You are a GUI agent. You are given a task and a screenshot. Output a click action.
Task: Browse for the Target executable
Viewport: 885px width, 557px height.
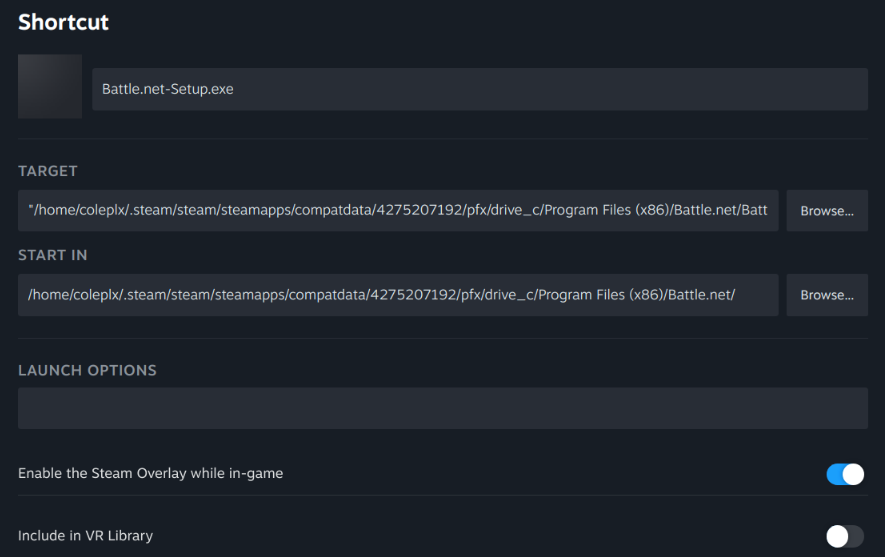coord(826,211)
